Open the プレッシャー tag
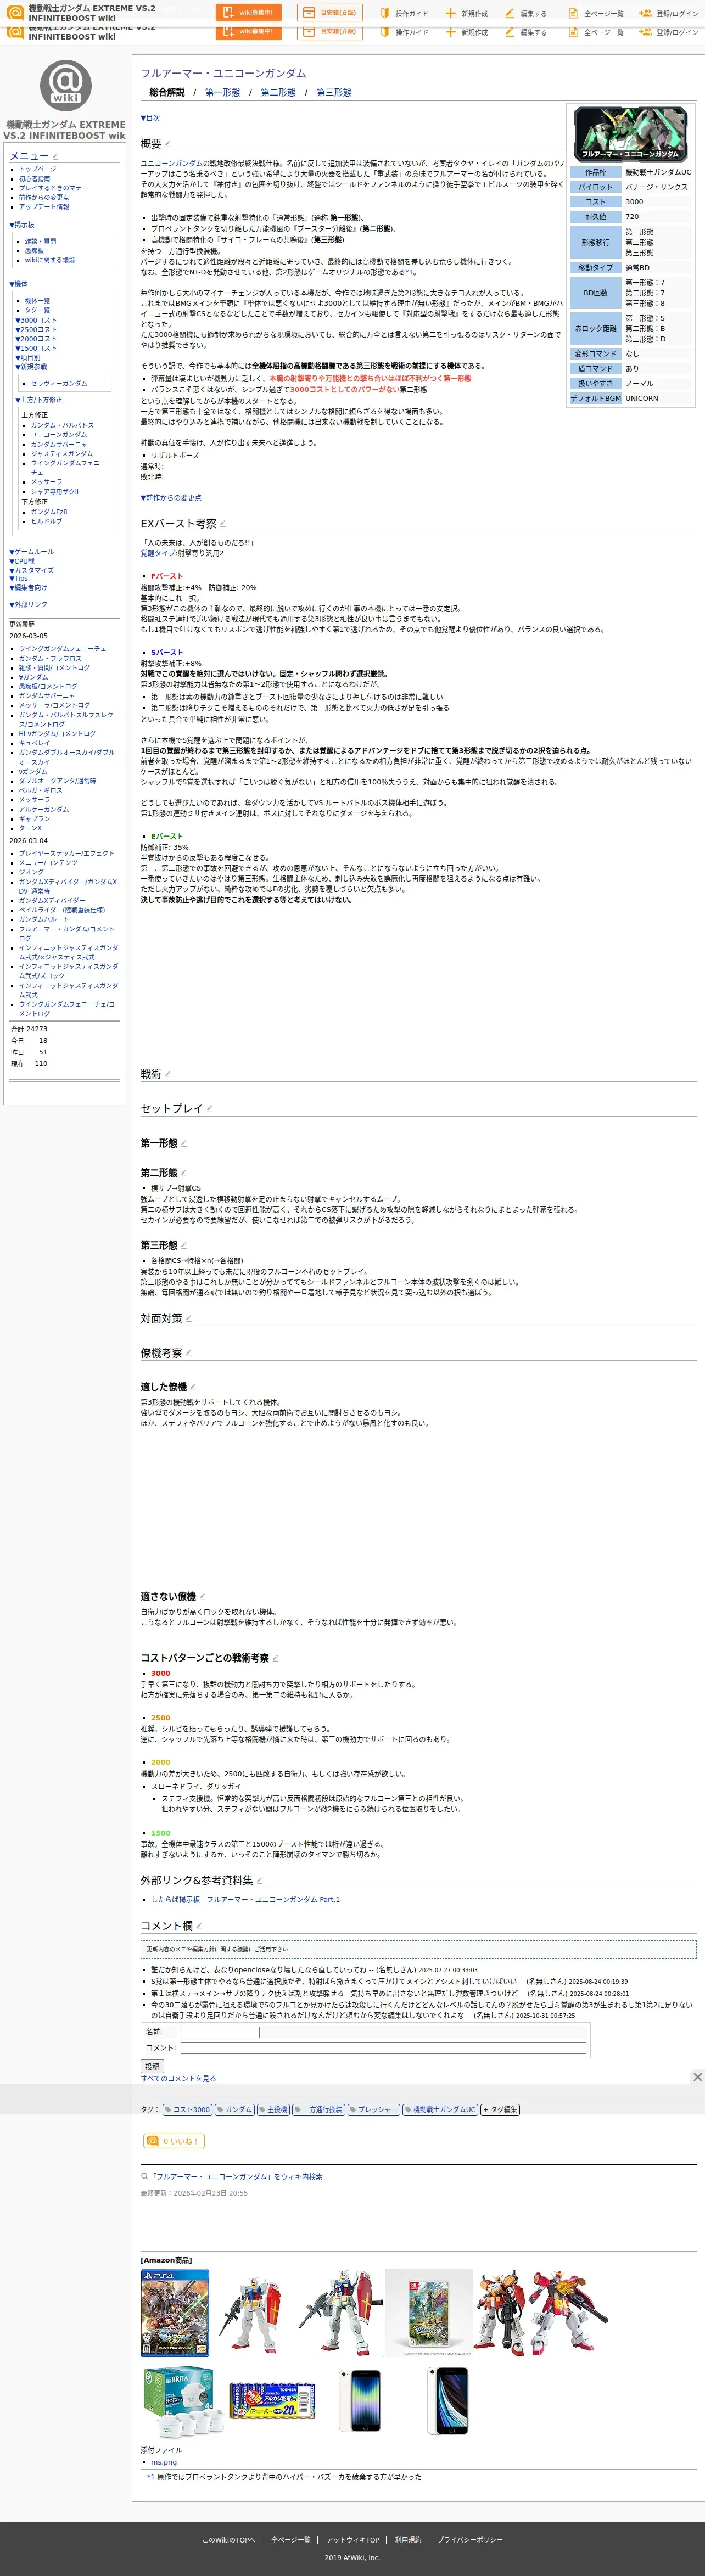 click(x=373, y=2109)
